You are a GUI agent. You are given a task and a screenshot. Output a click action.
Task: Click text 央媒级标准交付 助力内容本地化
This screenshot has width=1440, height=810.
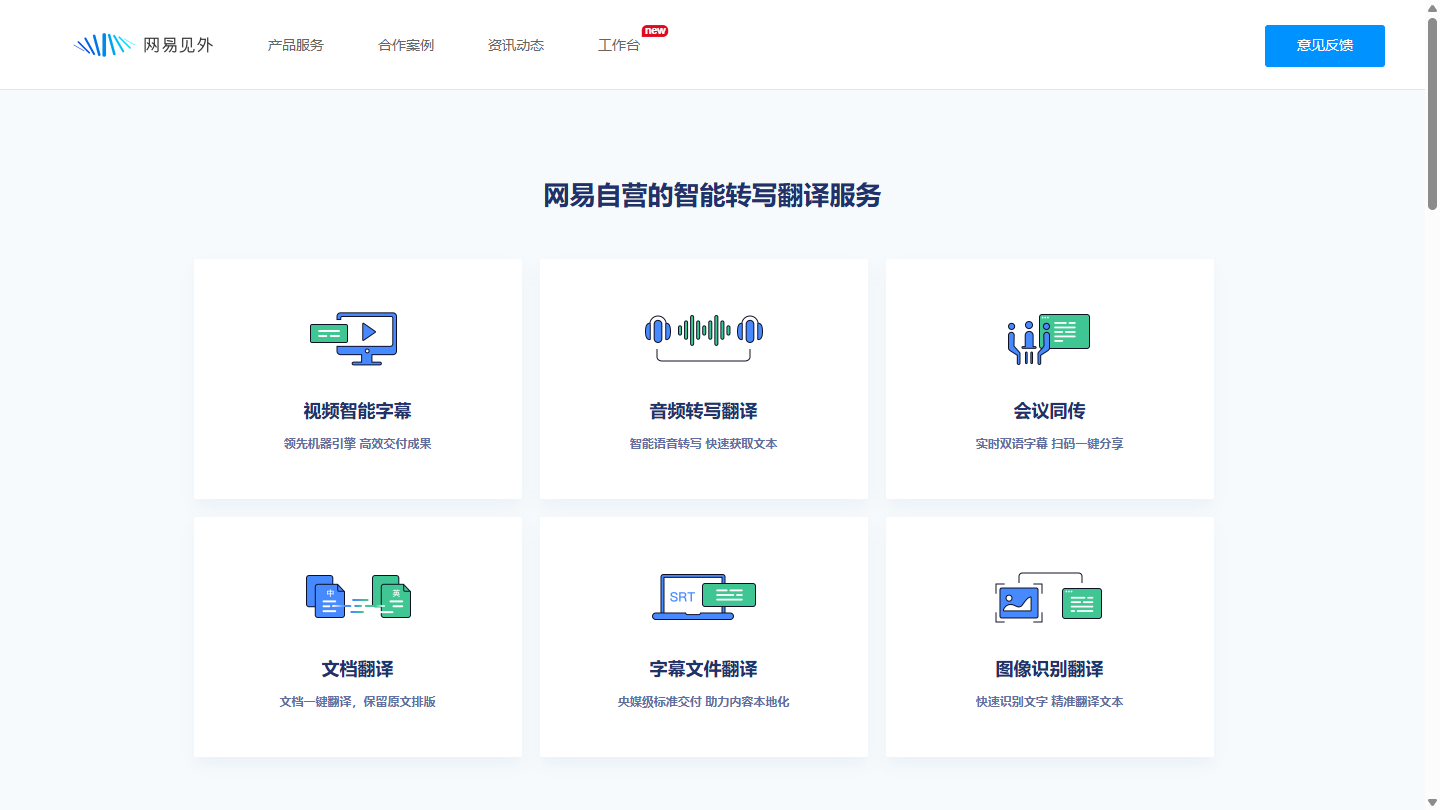(704, 702)
